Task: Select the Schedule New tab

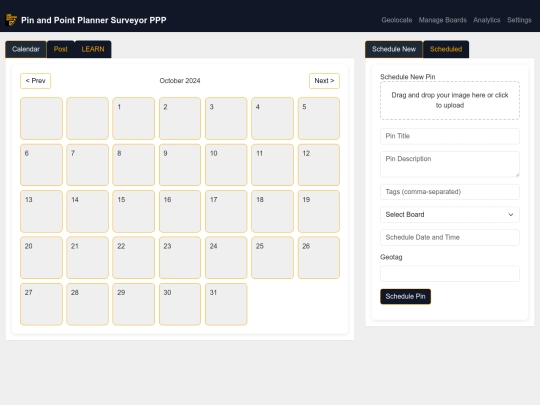Action: [394, 49]
